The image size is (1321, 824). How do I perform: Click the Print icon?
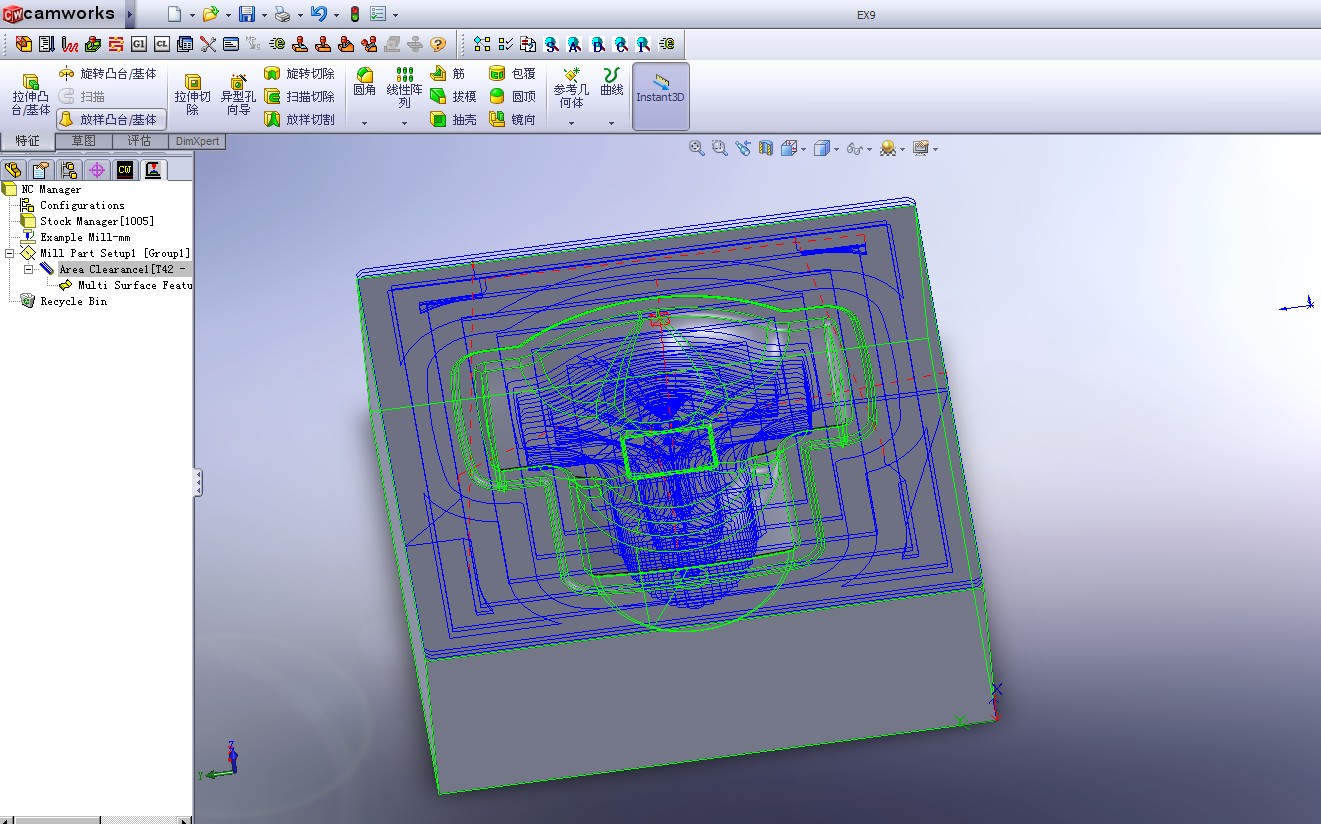(282, 14)
